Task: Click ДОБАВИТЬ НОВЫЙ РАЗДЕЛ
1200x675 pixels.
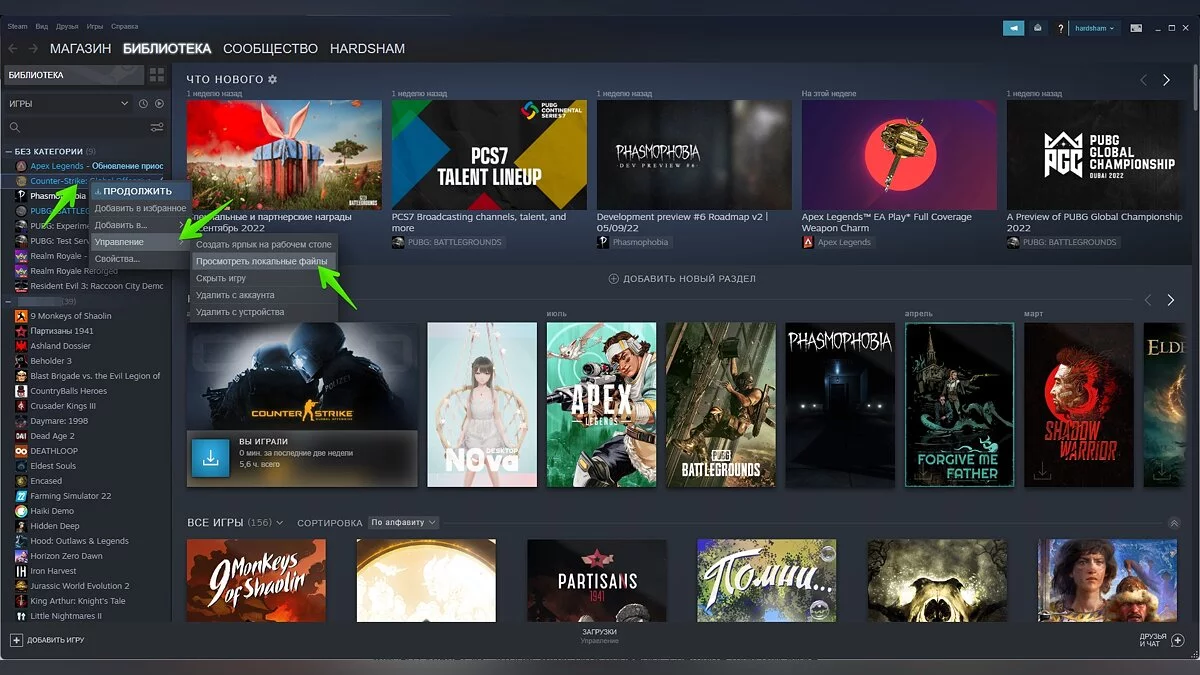Action: [682, 278]
